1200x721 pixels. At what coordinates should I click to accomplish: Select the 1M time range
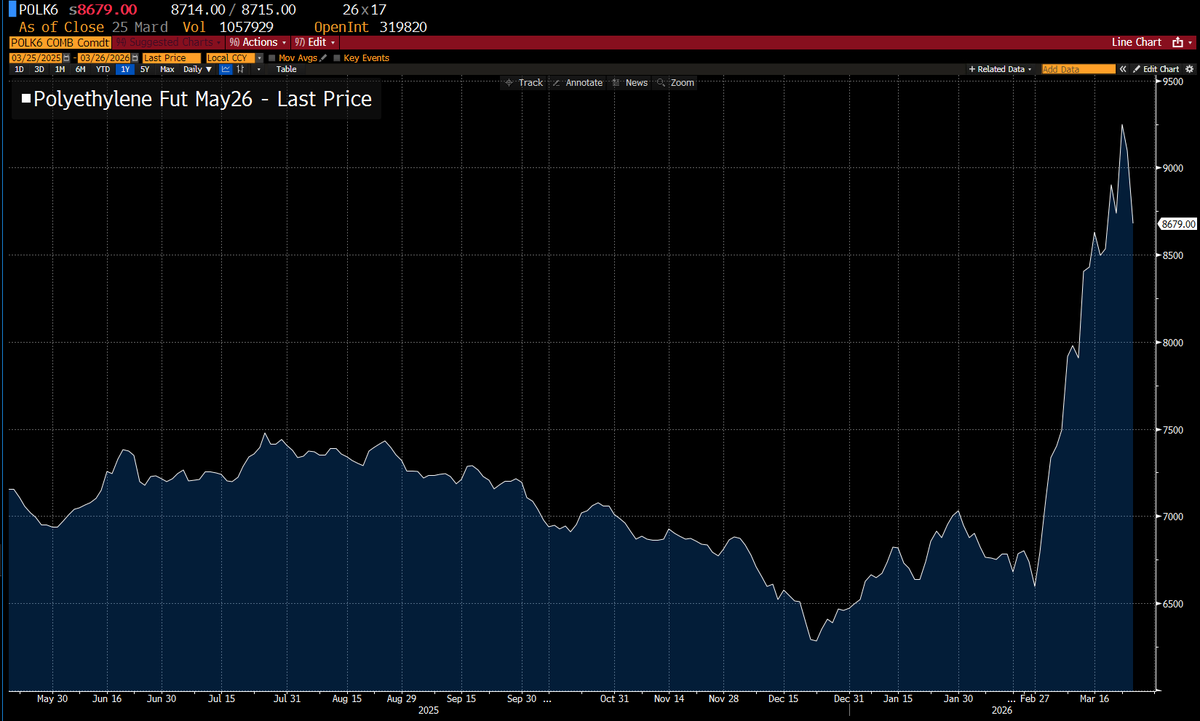pos(60,69)
